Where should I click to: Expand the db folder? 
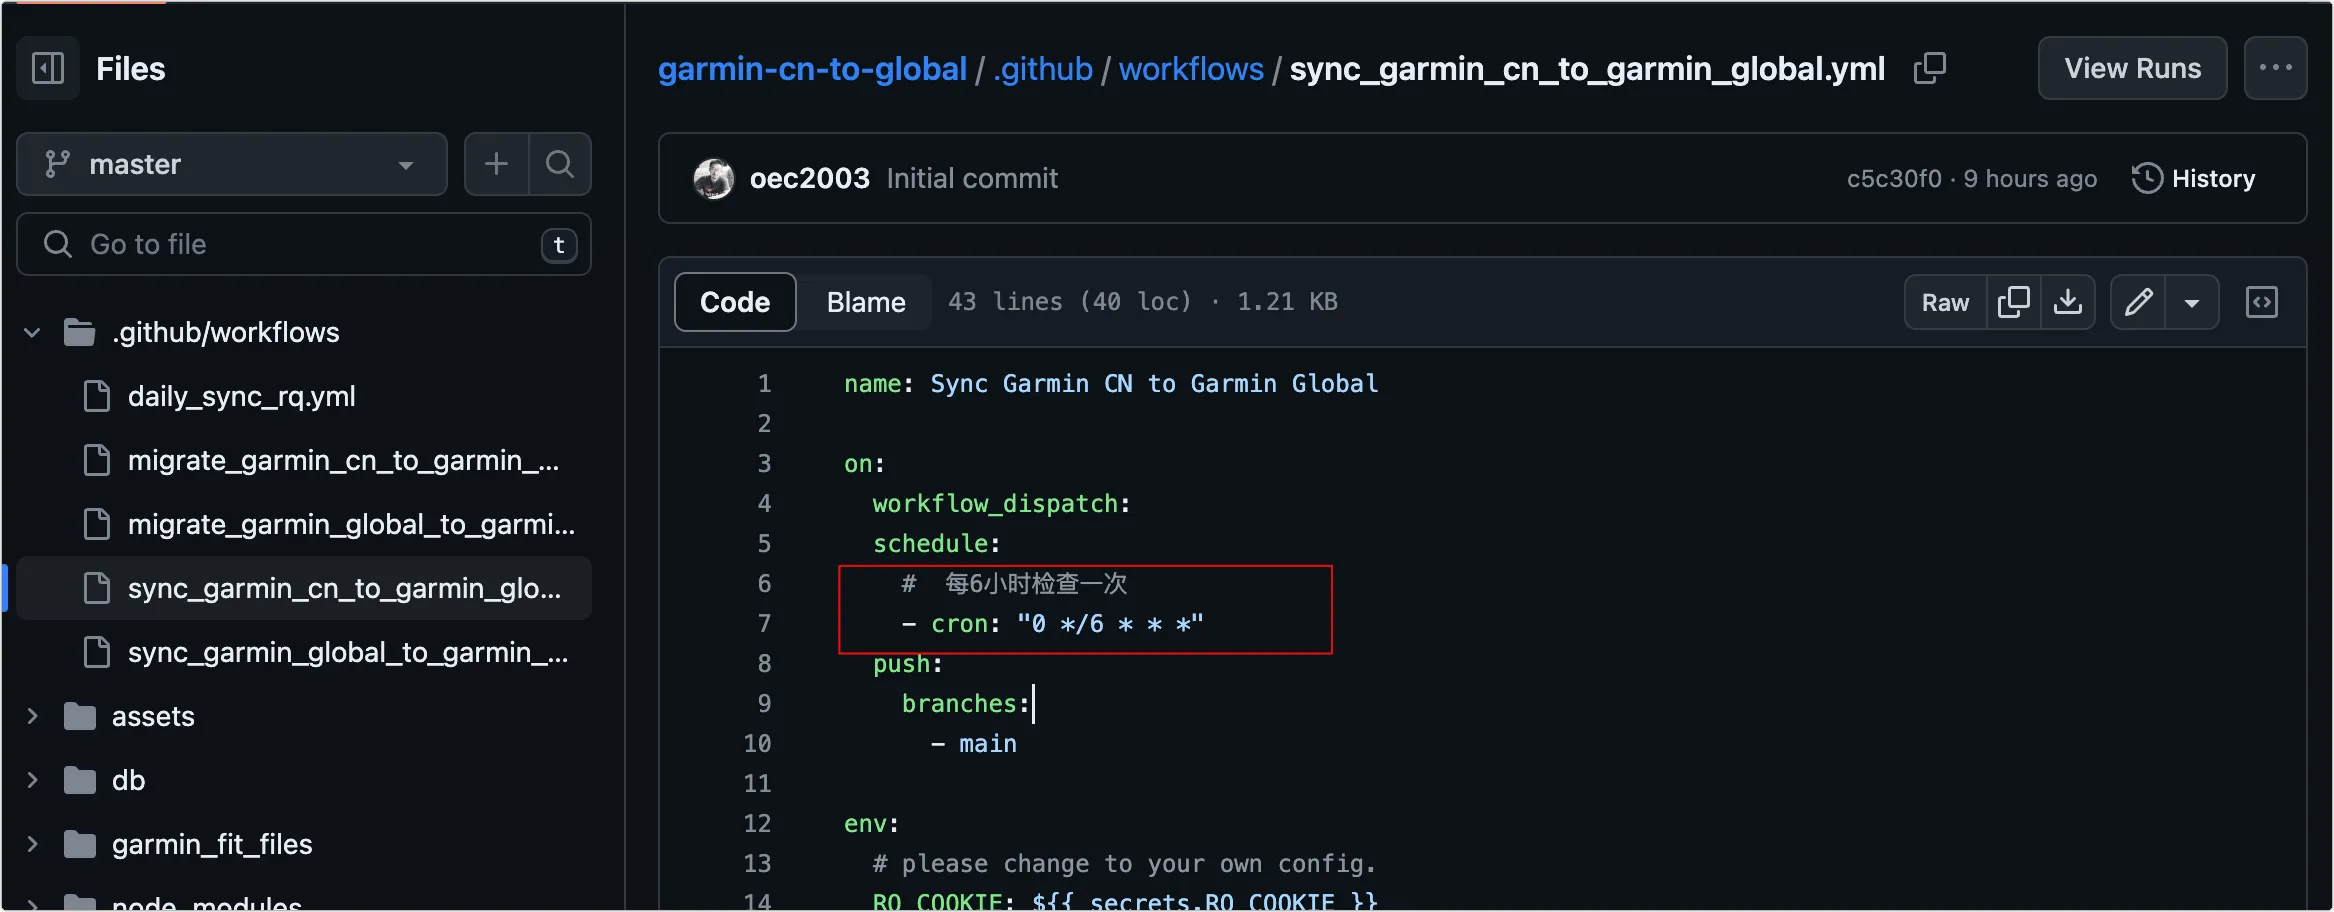(32, 780)
